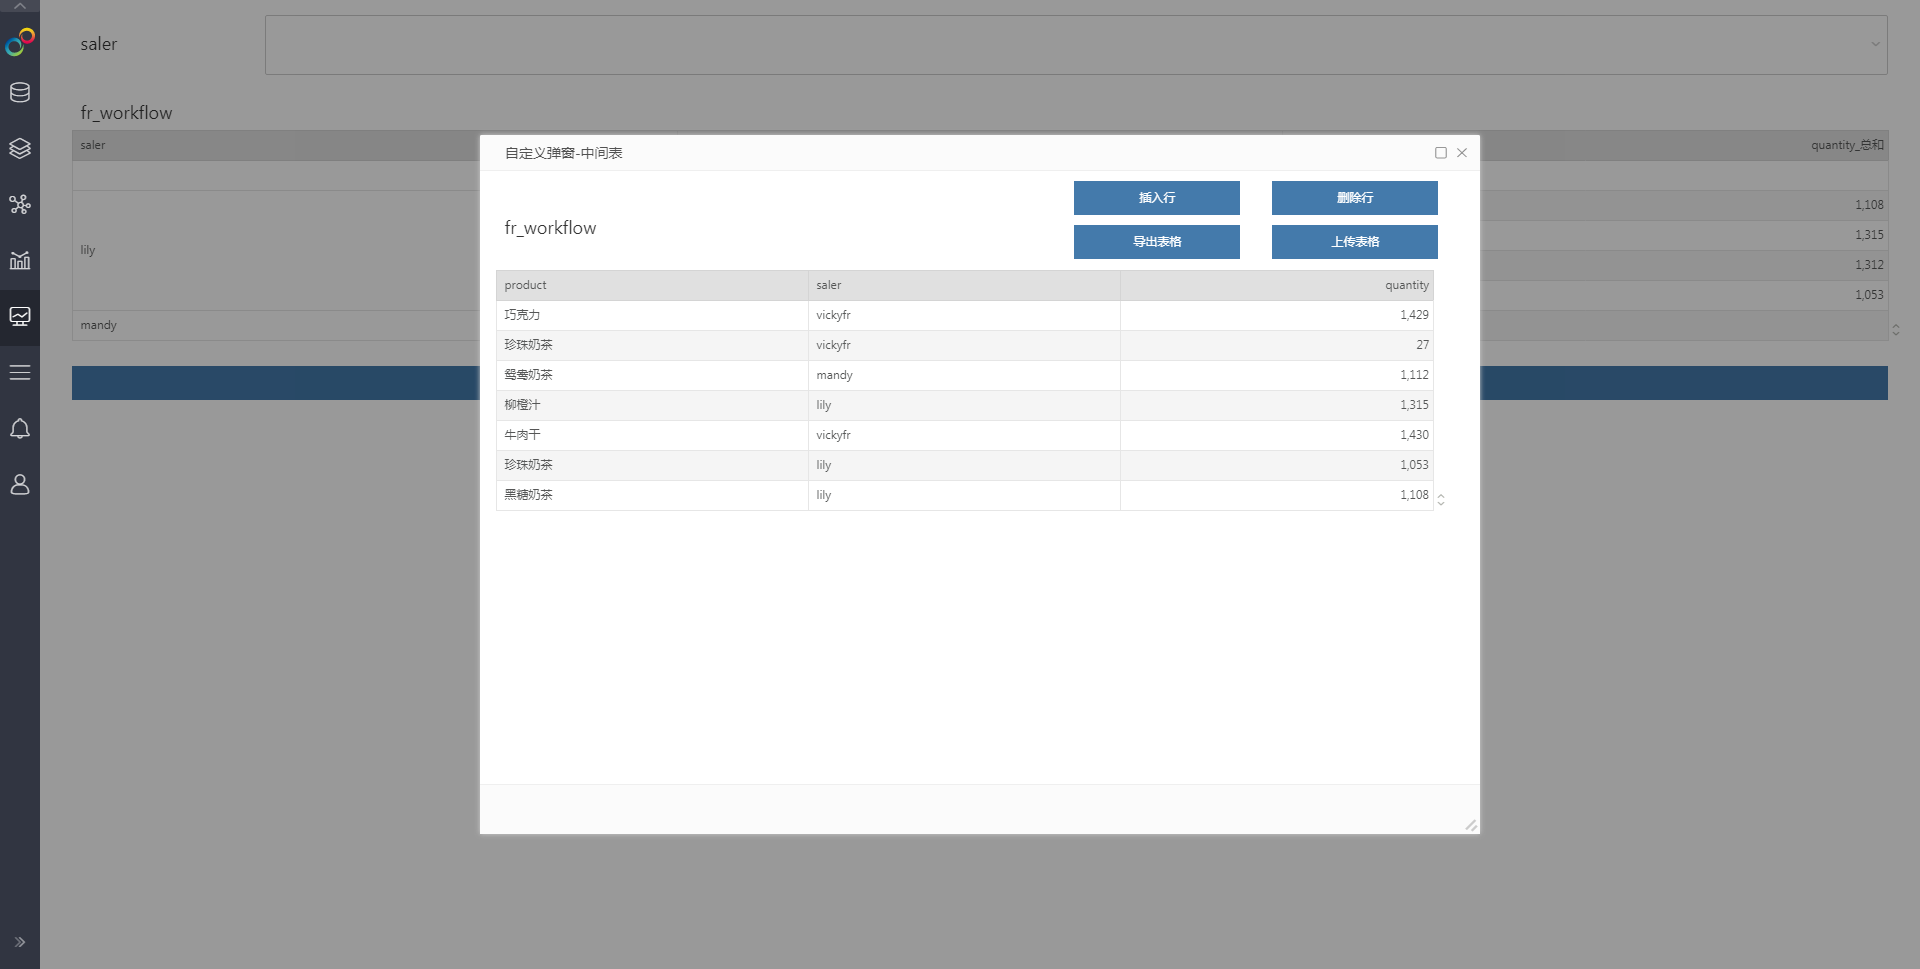
Task: Select the 牛肉干 product cell
Action: coord(652,435)
